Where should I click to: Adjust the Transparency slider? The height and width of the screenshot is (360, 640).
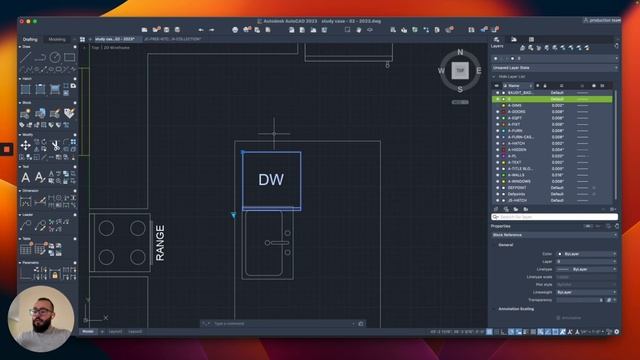coord(580,300)
